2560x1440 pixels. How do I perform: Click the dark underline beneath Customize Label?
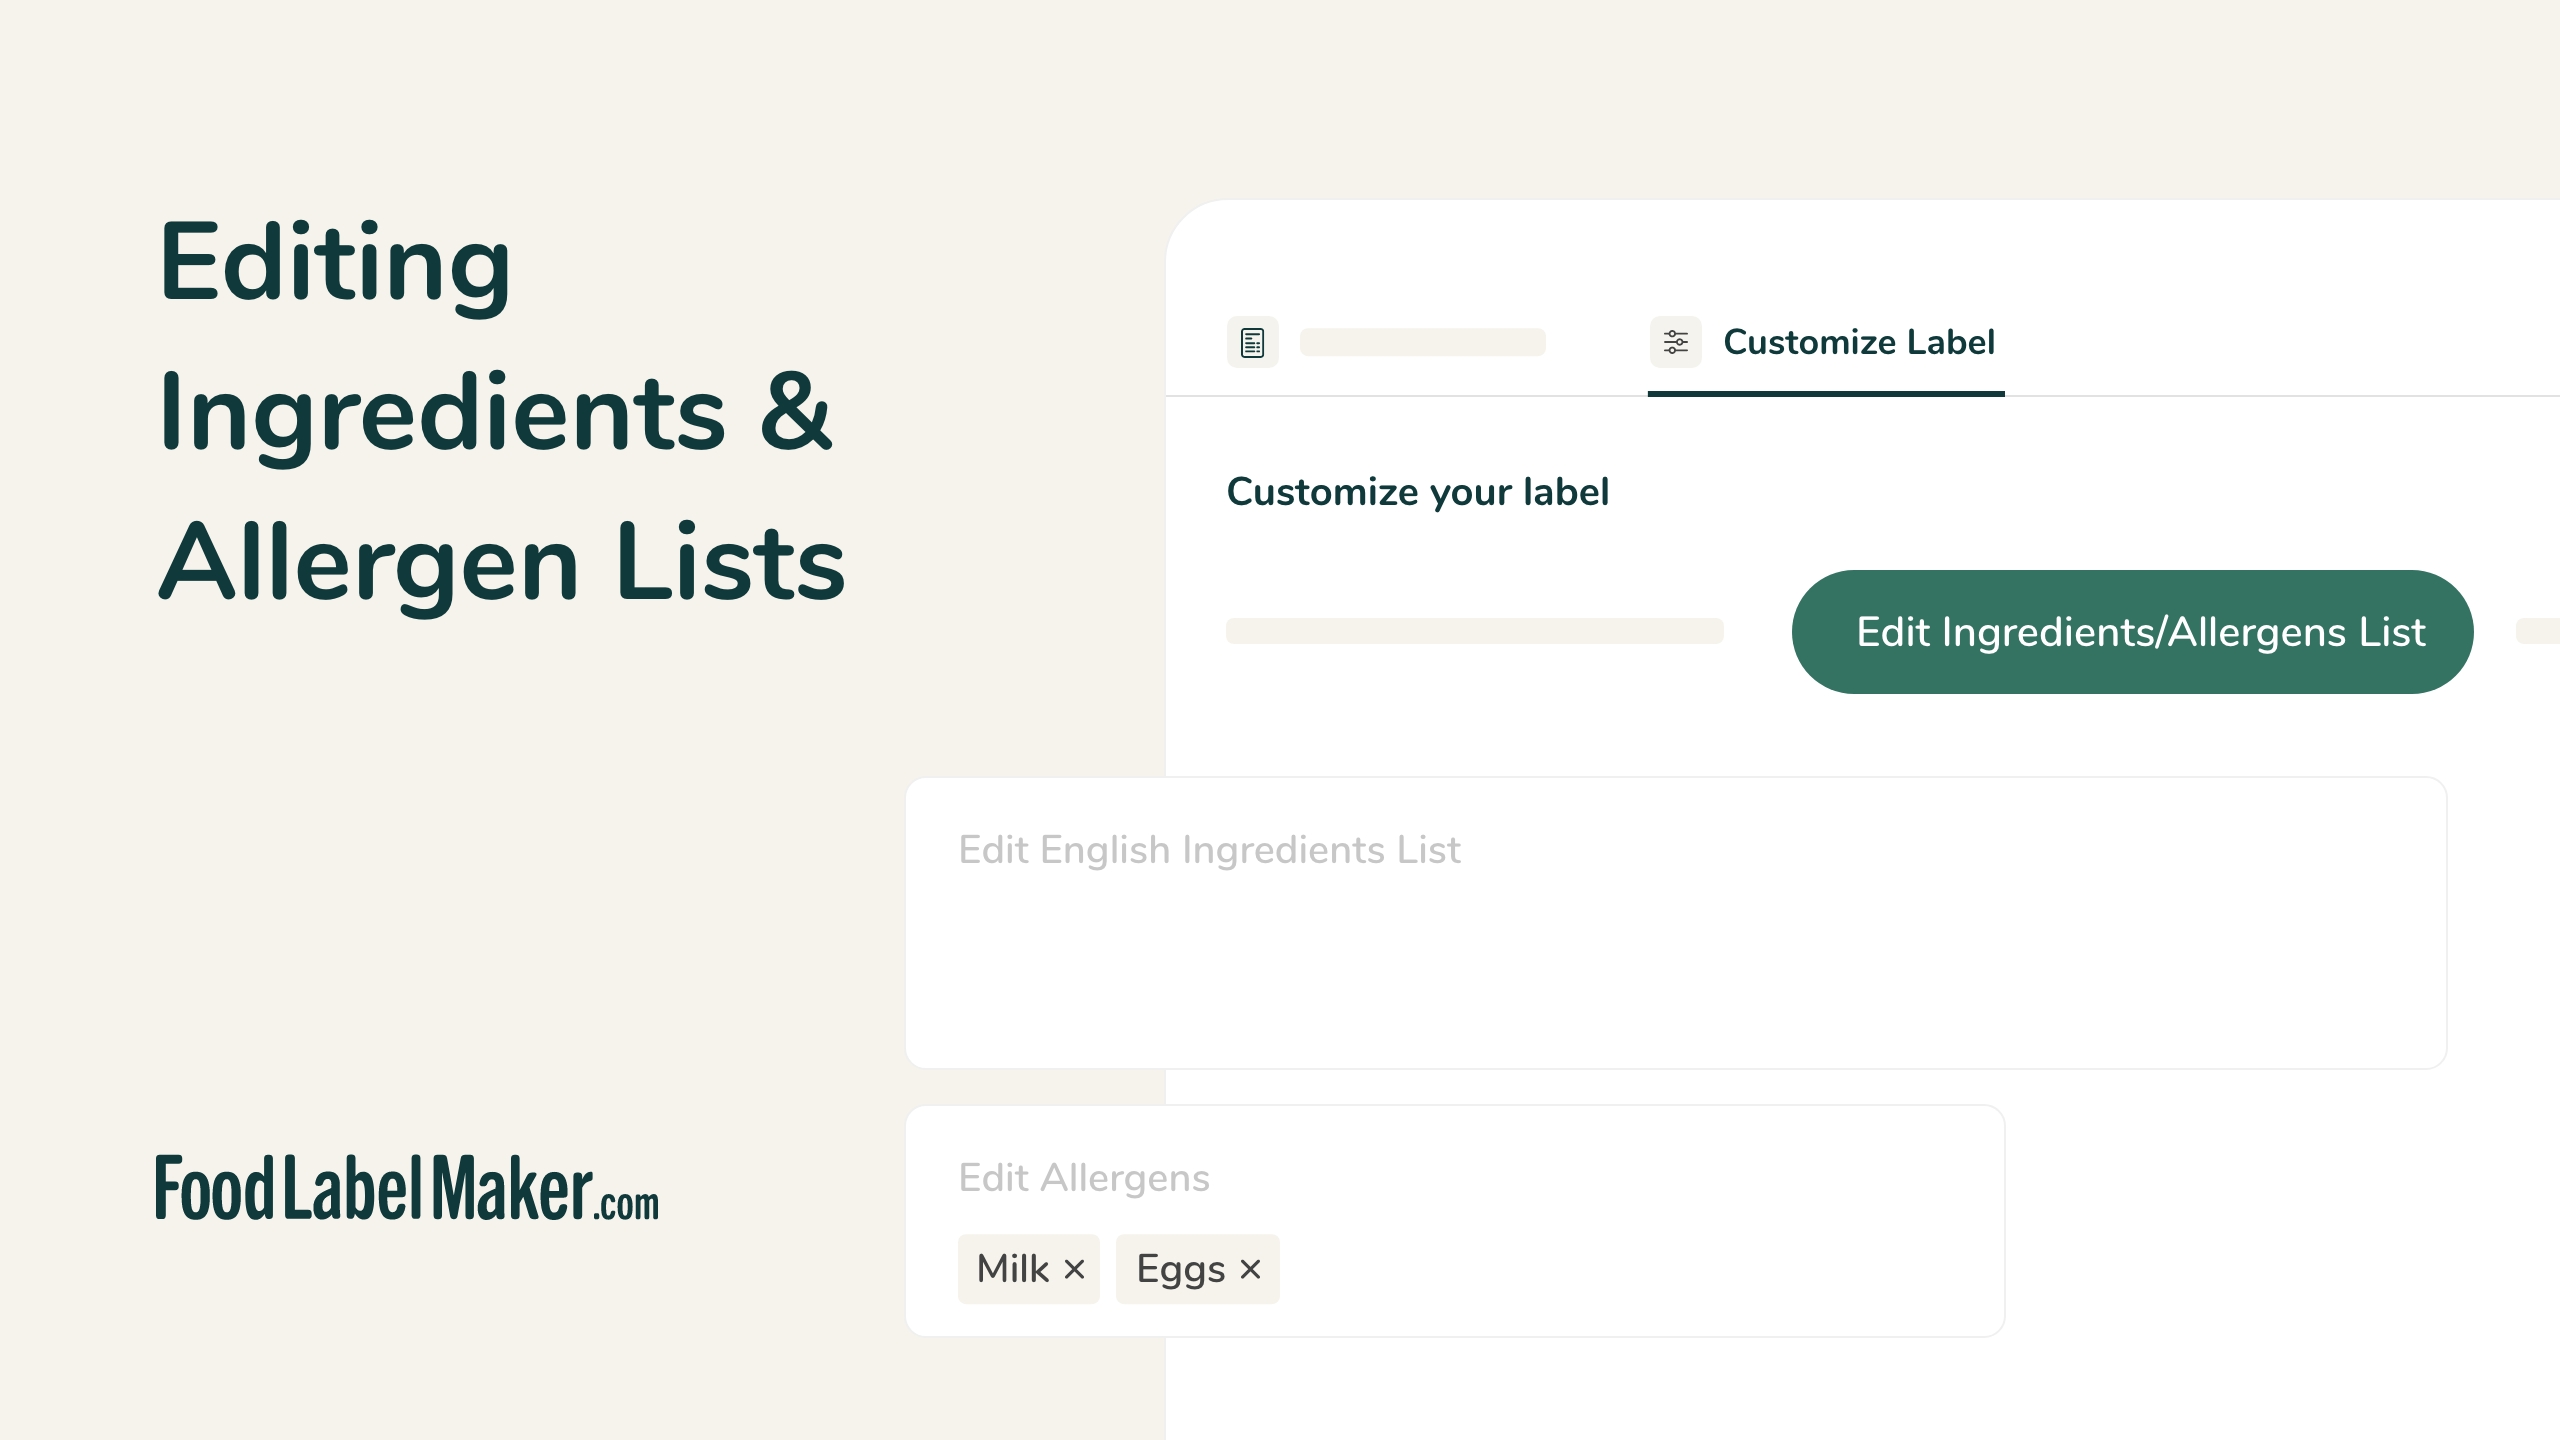pyautogui.click(x=1826, y=394)
